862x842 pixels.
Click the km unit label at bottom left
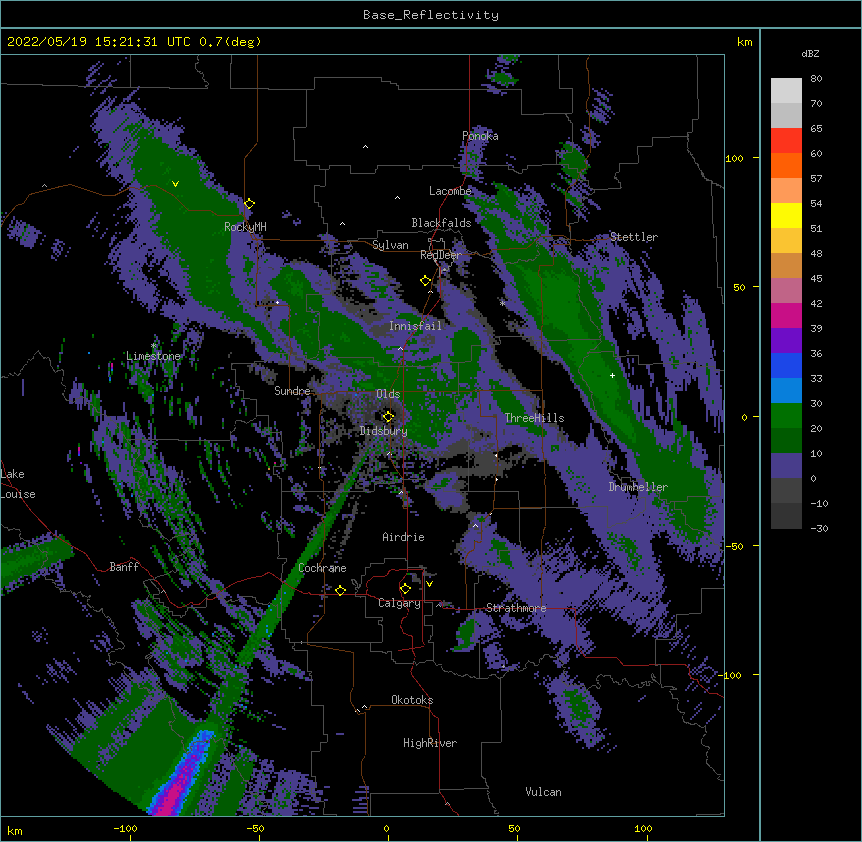[15, 830]
